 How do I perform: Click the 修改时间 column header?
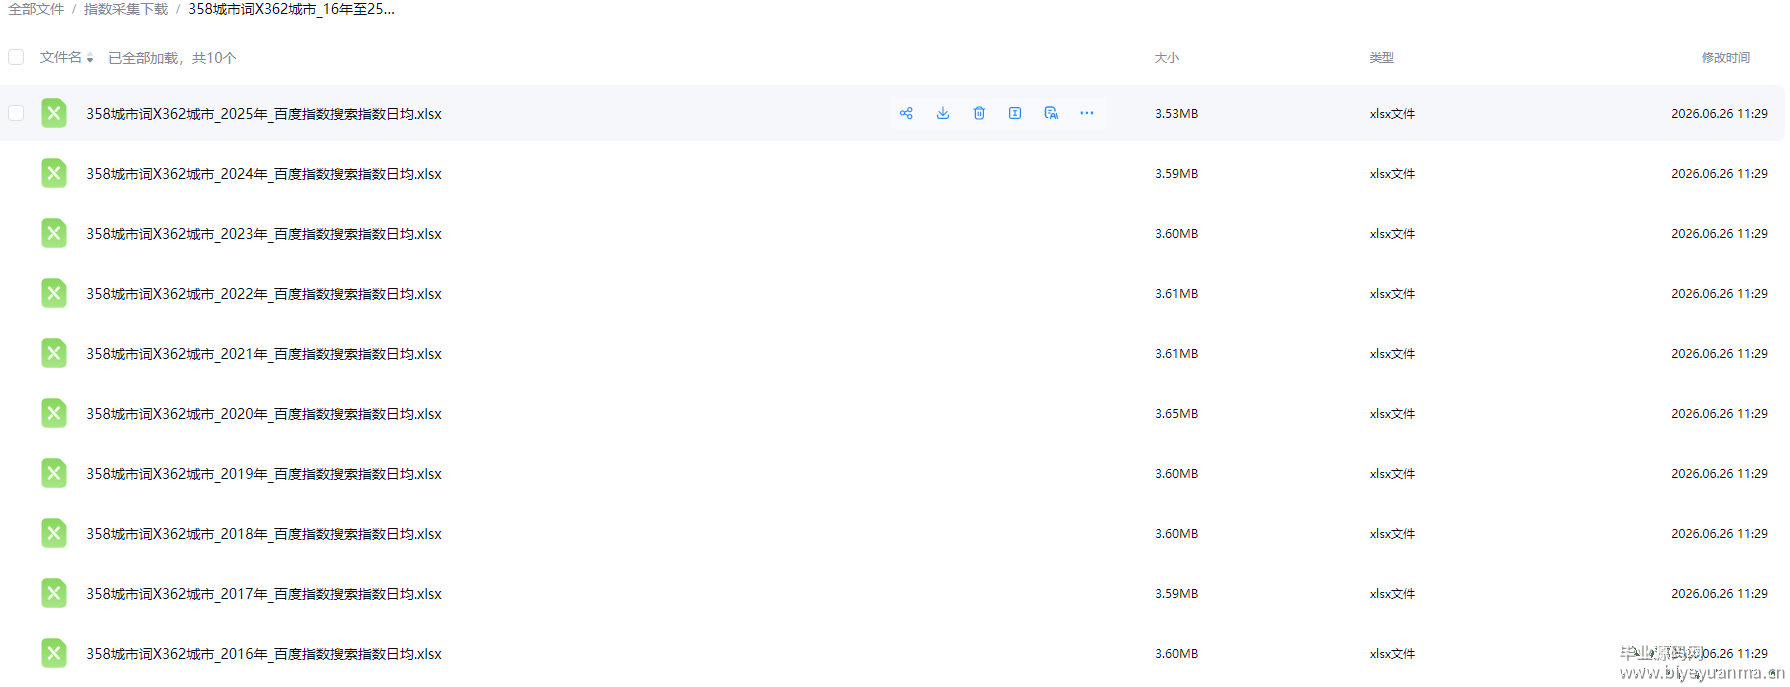[1726, 58]
